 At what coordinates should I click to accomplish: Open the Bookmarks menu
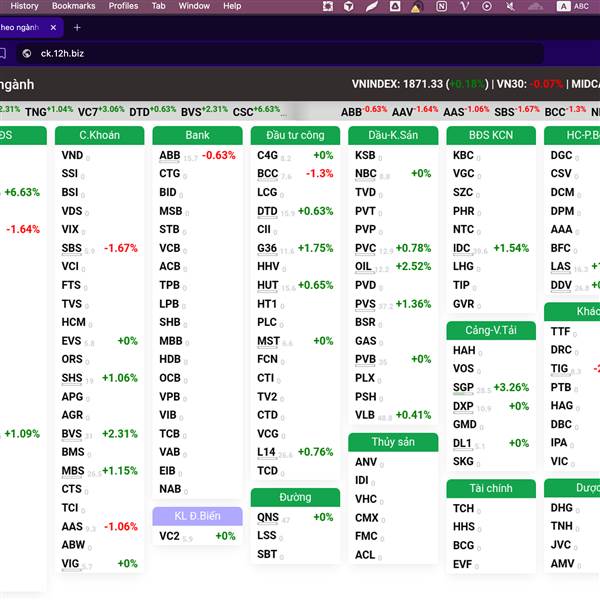tap(73, 6)
